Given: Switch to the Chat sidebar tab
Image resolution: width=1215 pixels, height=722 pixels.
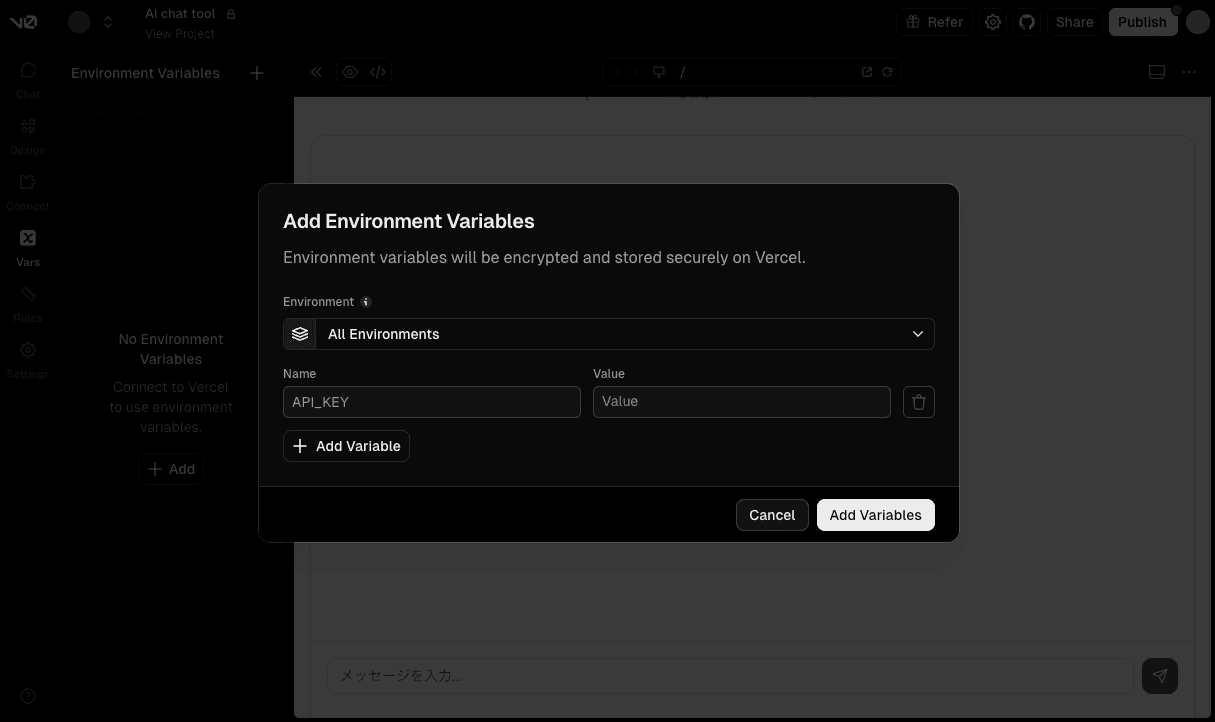Looking at the screenshot, I should [x=28, y=79].
